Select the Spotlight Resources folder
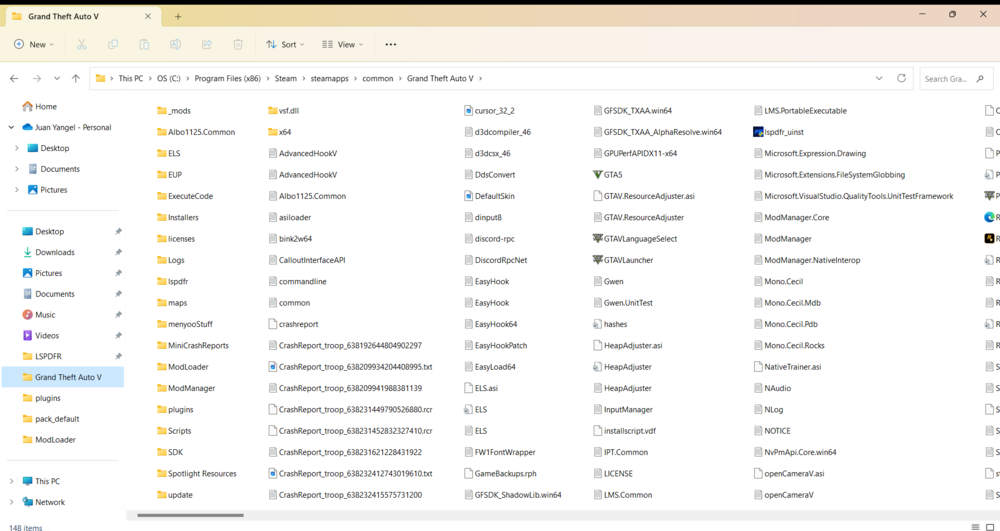 [x=196, y=474]
